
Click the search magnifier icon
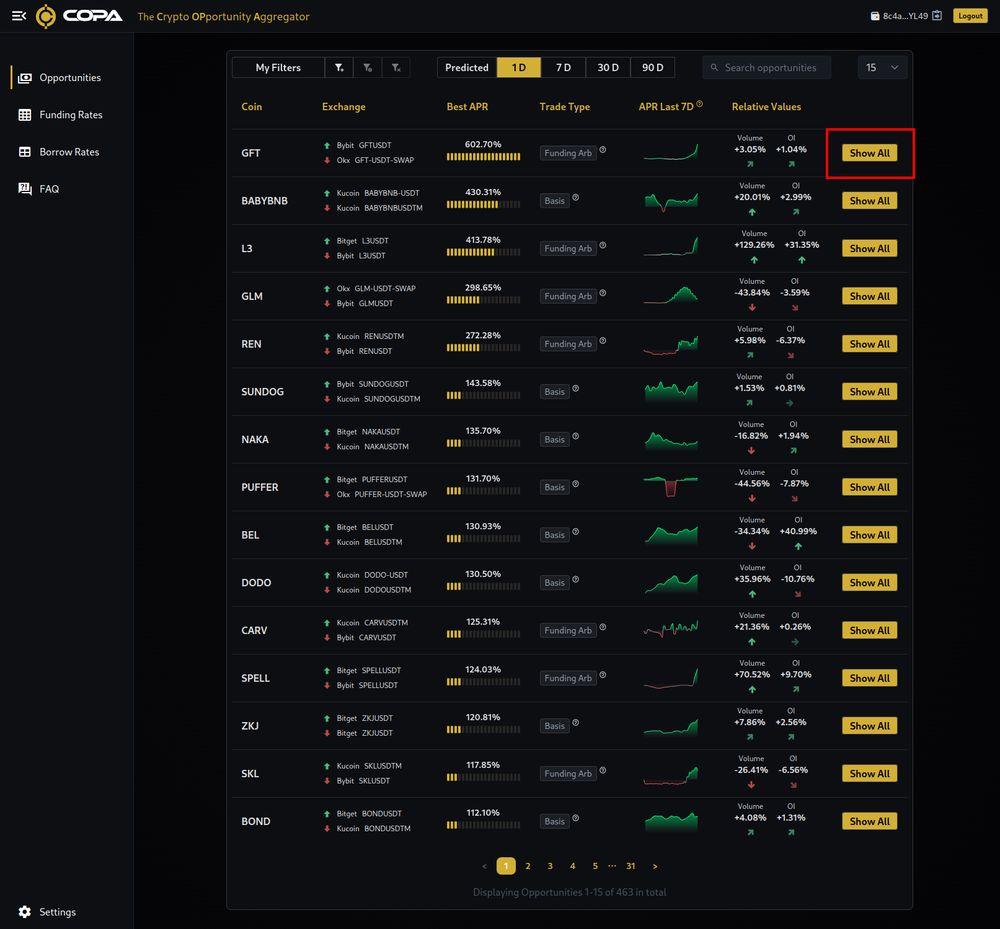(714, 68)
